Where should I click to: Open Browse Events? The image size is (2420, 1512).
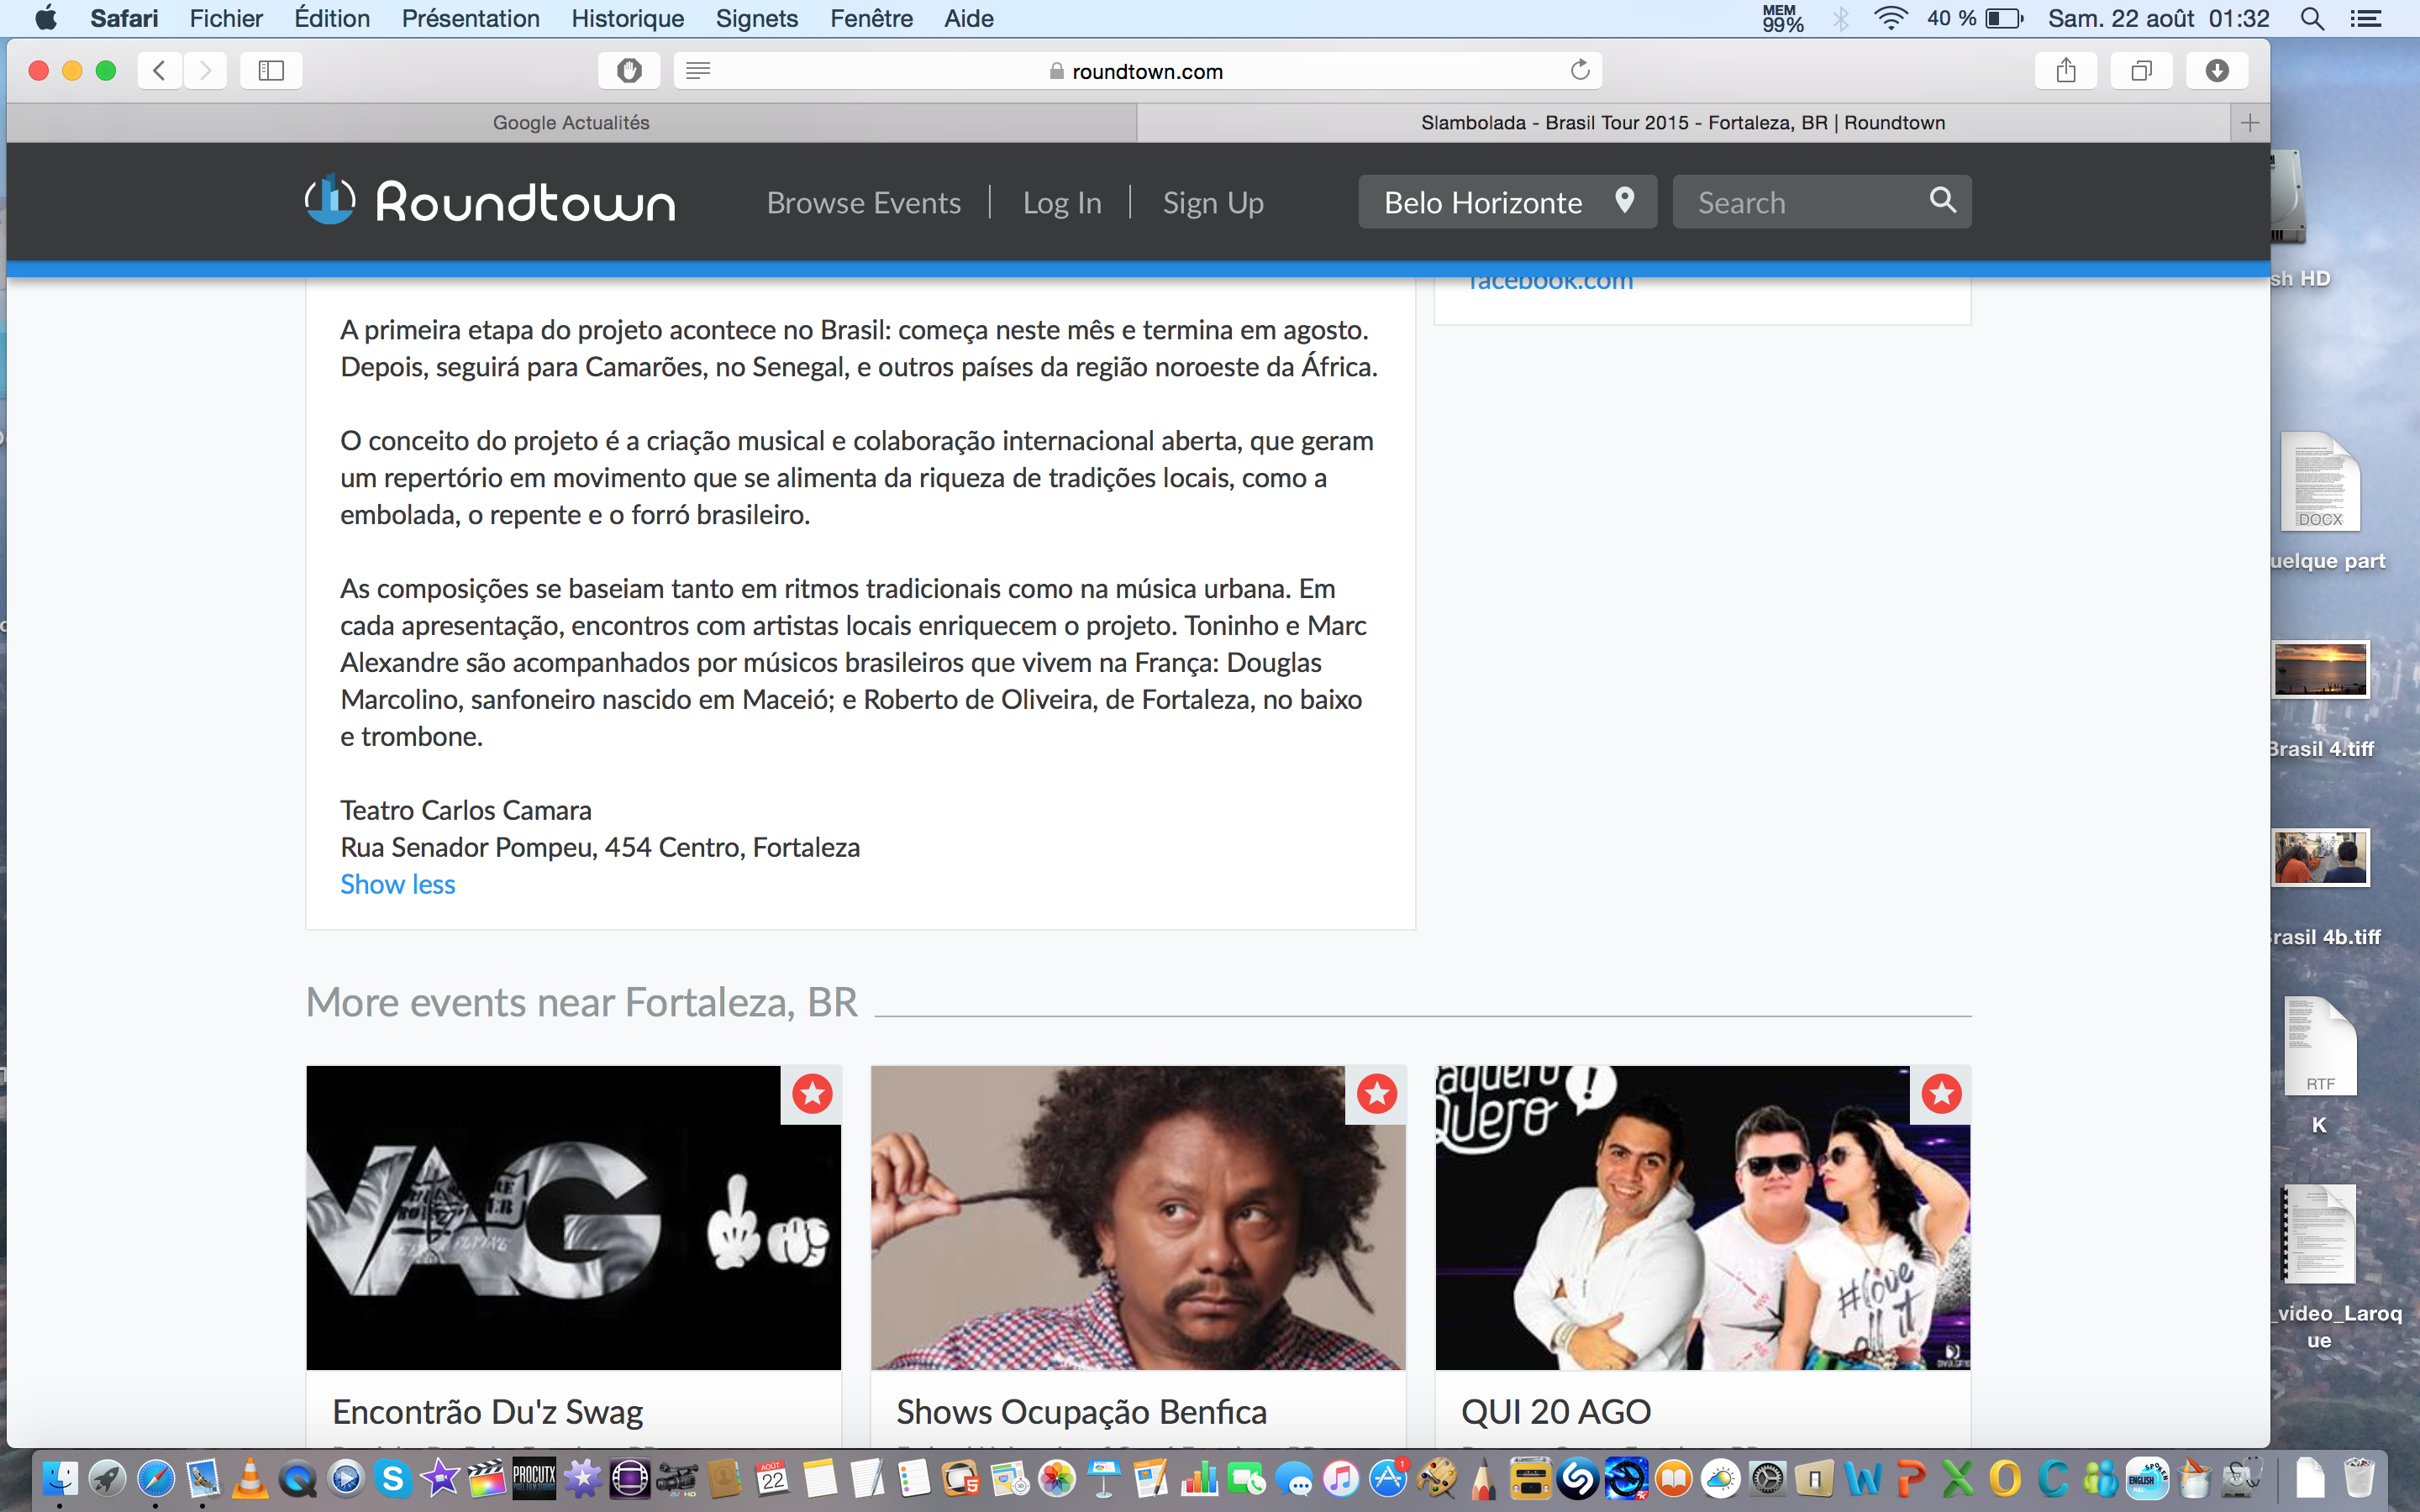click(863, 203)
